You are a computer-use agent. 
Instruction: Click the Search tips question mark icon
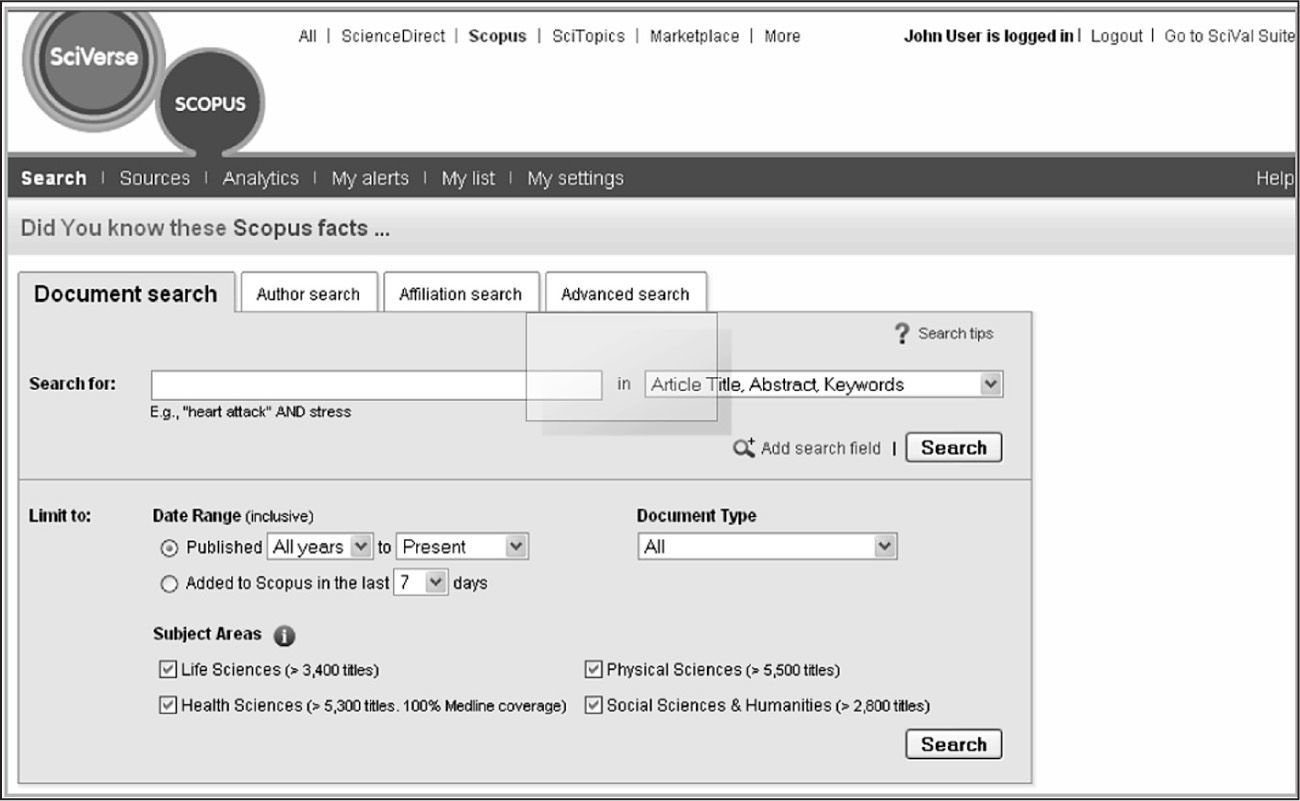pos(903,334)
